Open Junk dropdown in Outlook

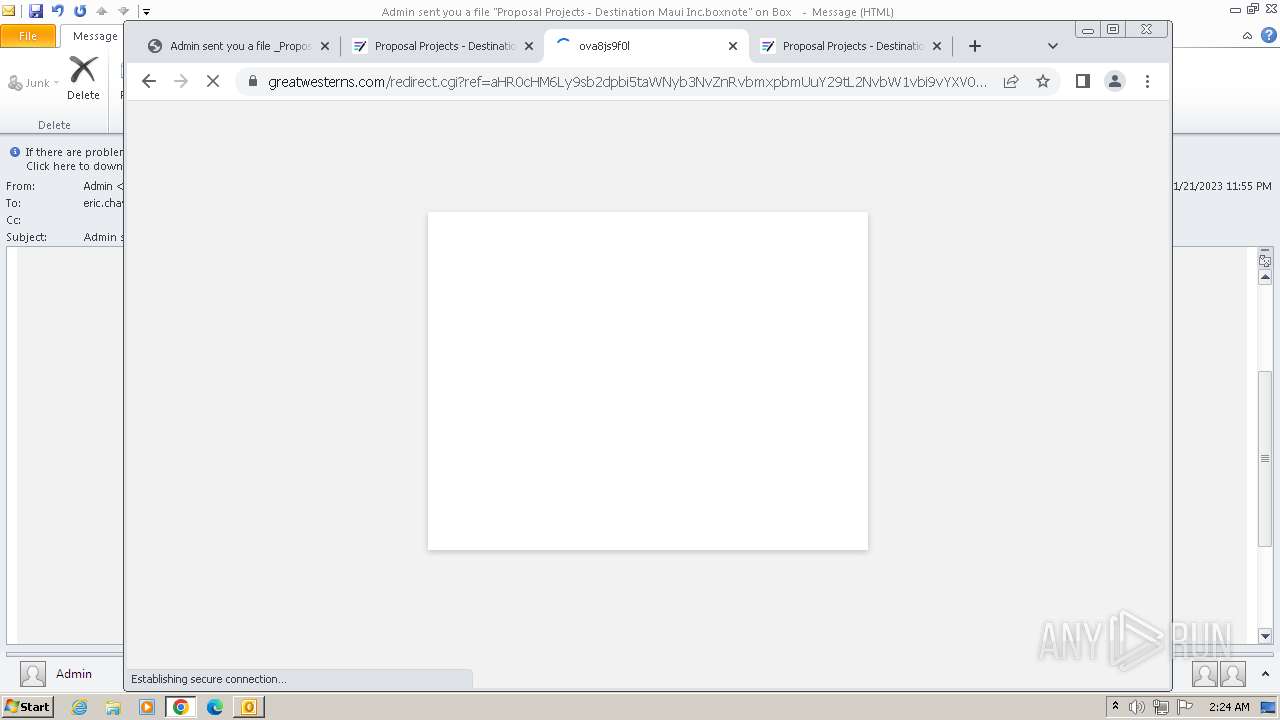coord(33,83)
